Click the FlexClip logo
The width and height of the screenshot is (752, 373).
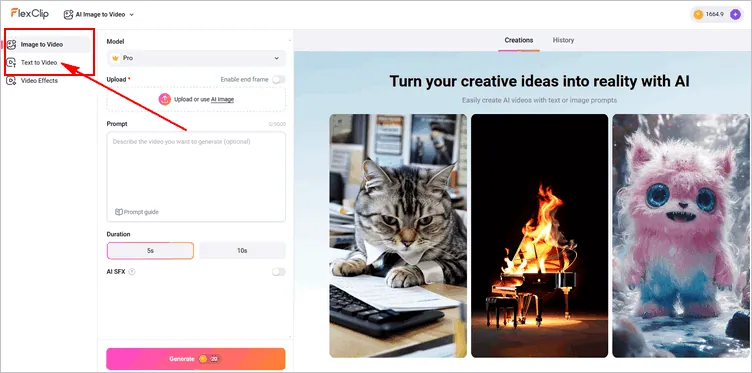point(30,13)
